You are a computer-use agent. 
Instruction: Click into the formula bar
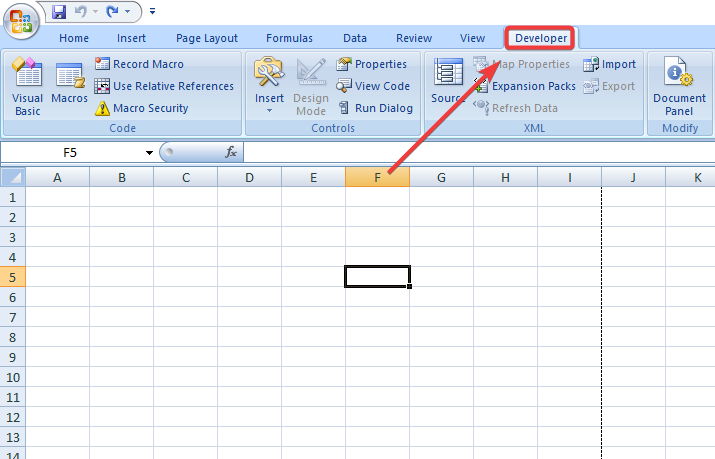click(x=479, y=152)
